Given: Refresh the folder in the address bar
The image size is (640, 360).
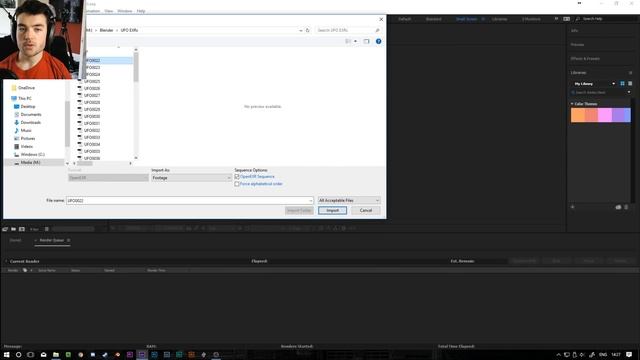Looking at the screenshot, I should coord(308,30).
